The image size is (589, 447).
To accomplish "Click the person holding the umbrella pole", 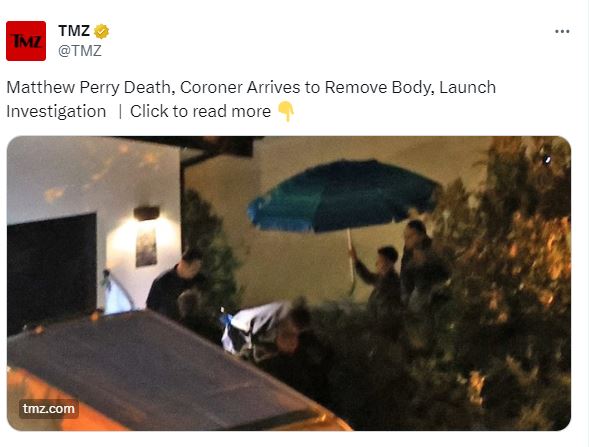I will 379,278.
